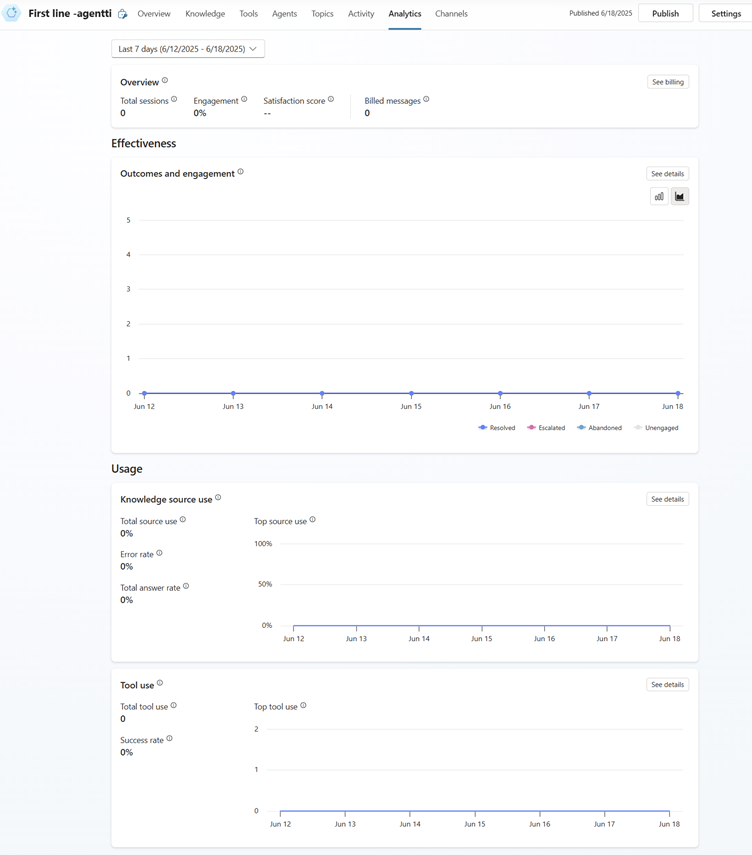
Task: Click the Publish button
Action: [665, 14]
